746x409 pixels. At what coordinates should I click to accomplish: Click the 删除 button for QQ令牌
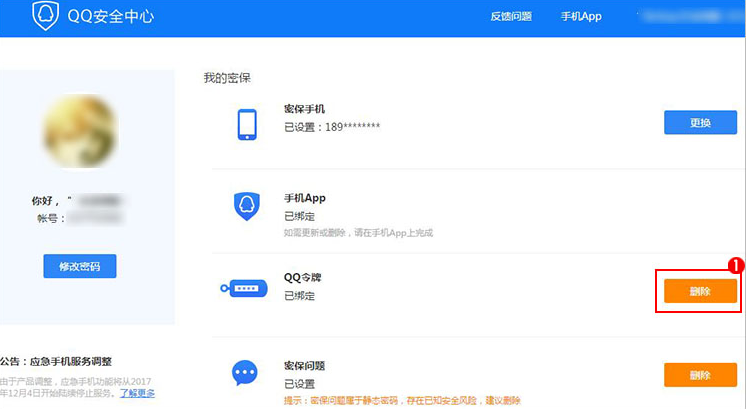(x=700, y=291)
